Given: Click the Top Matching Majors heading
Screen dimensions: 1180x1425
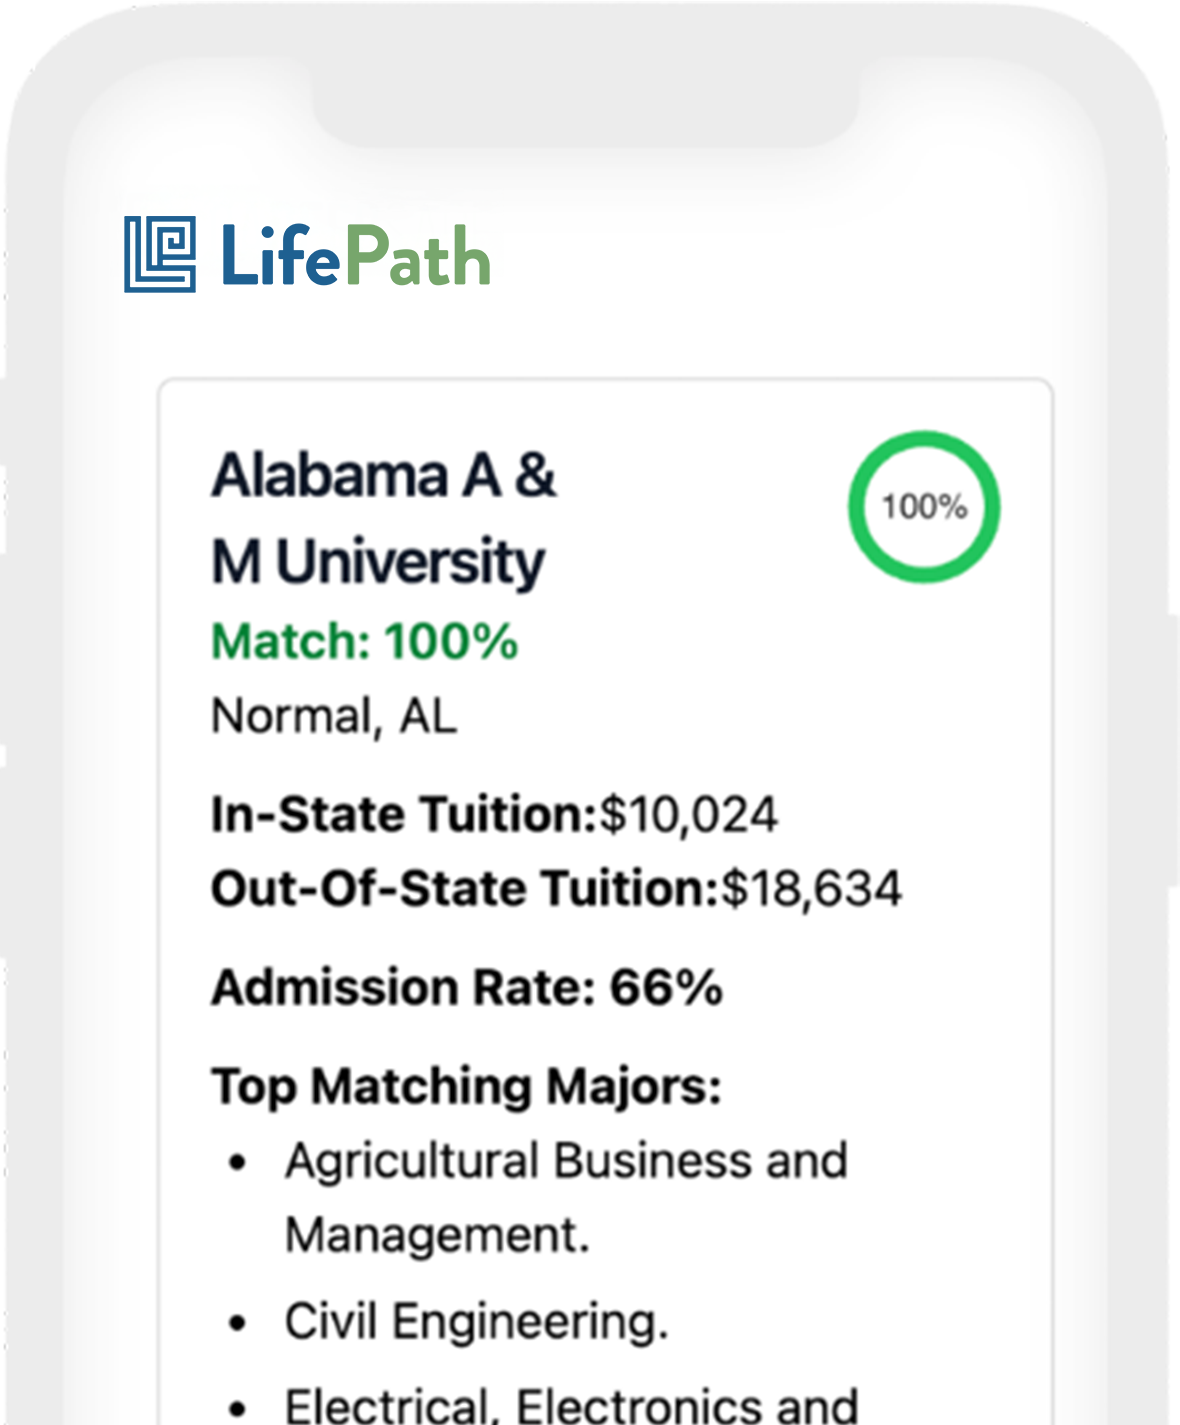Looking at the screenshot, I should 466,1086.
